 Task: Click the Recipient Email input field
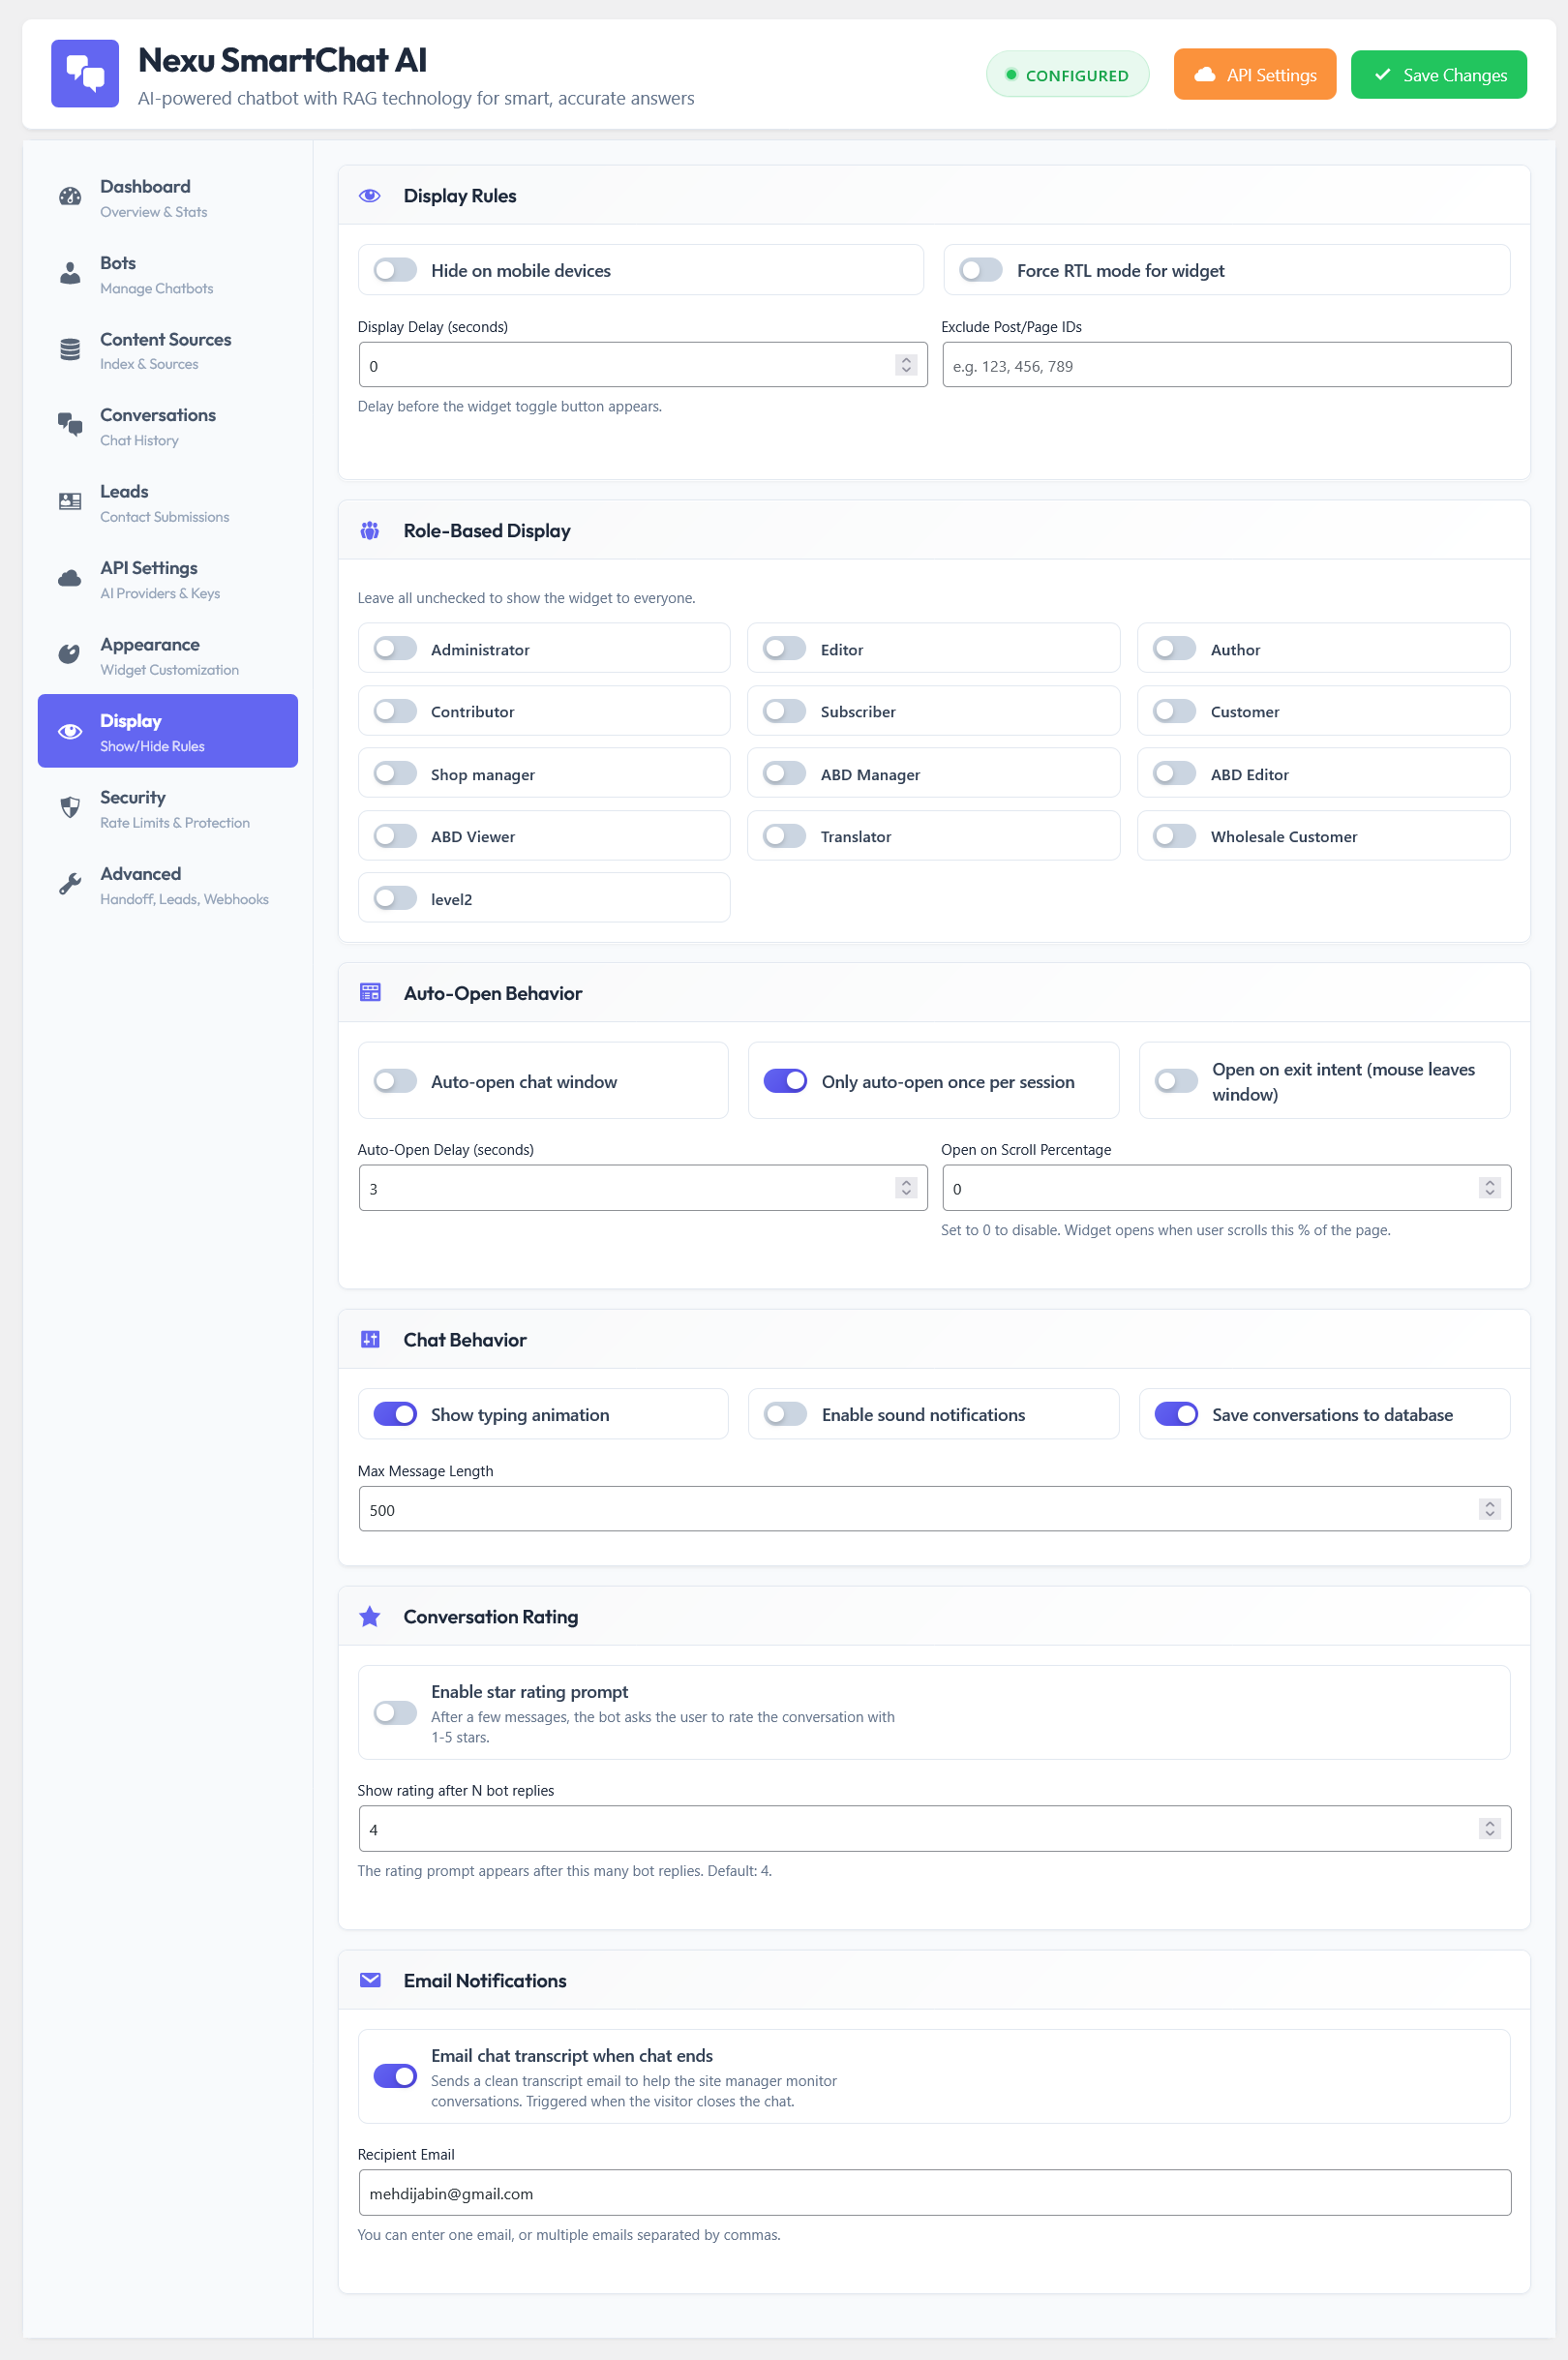[934, 2192]
